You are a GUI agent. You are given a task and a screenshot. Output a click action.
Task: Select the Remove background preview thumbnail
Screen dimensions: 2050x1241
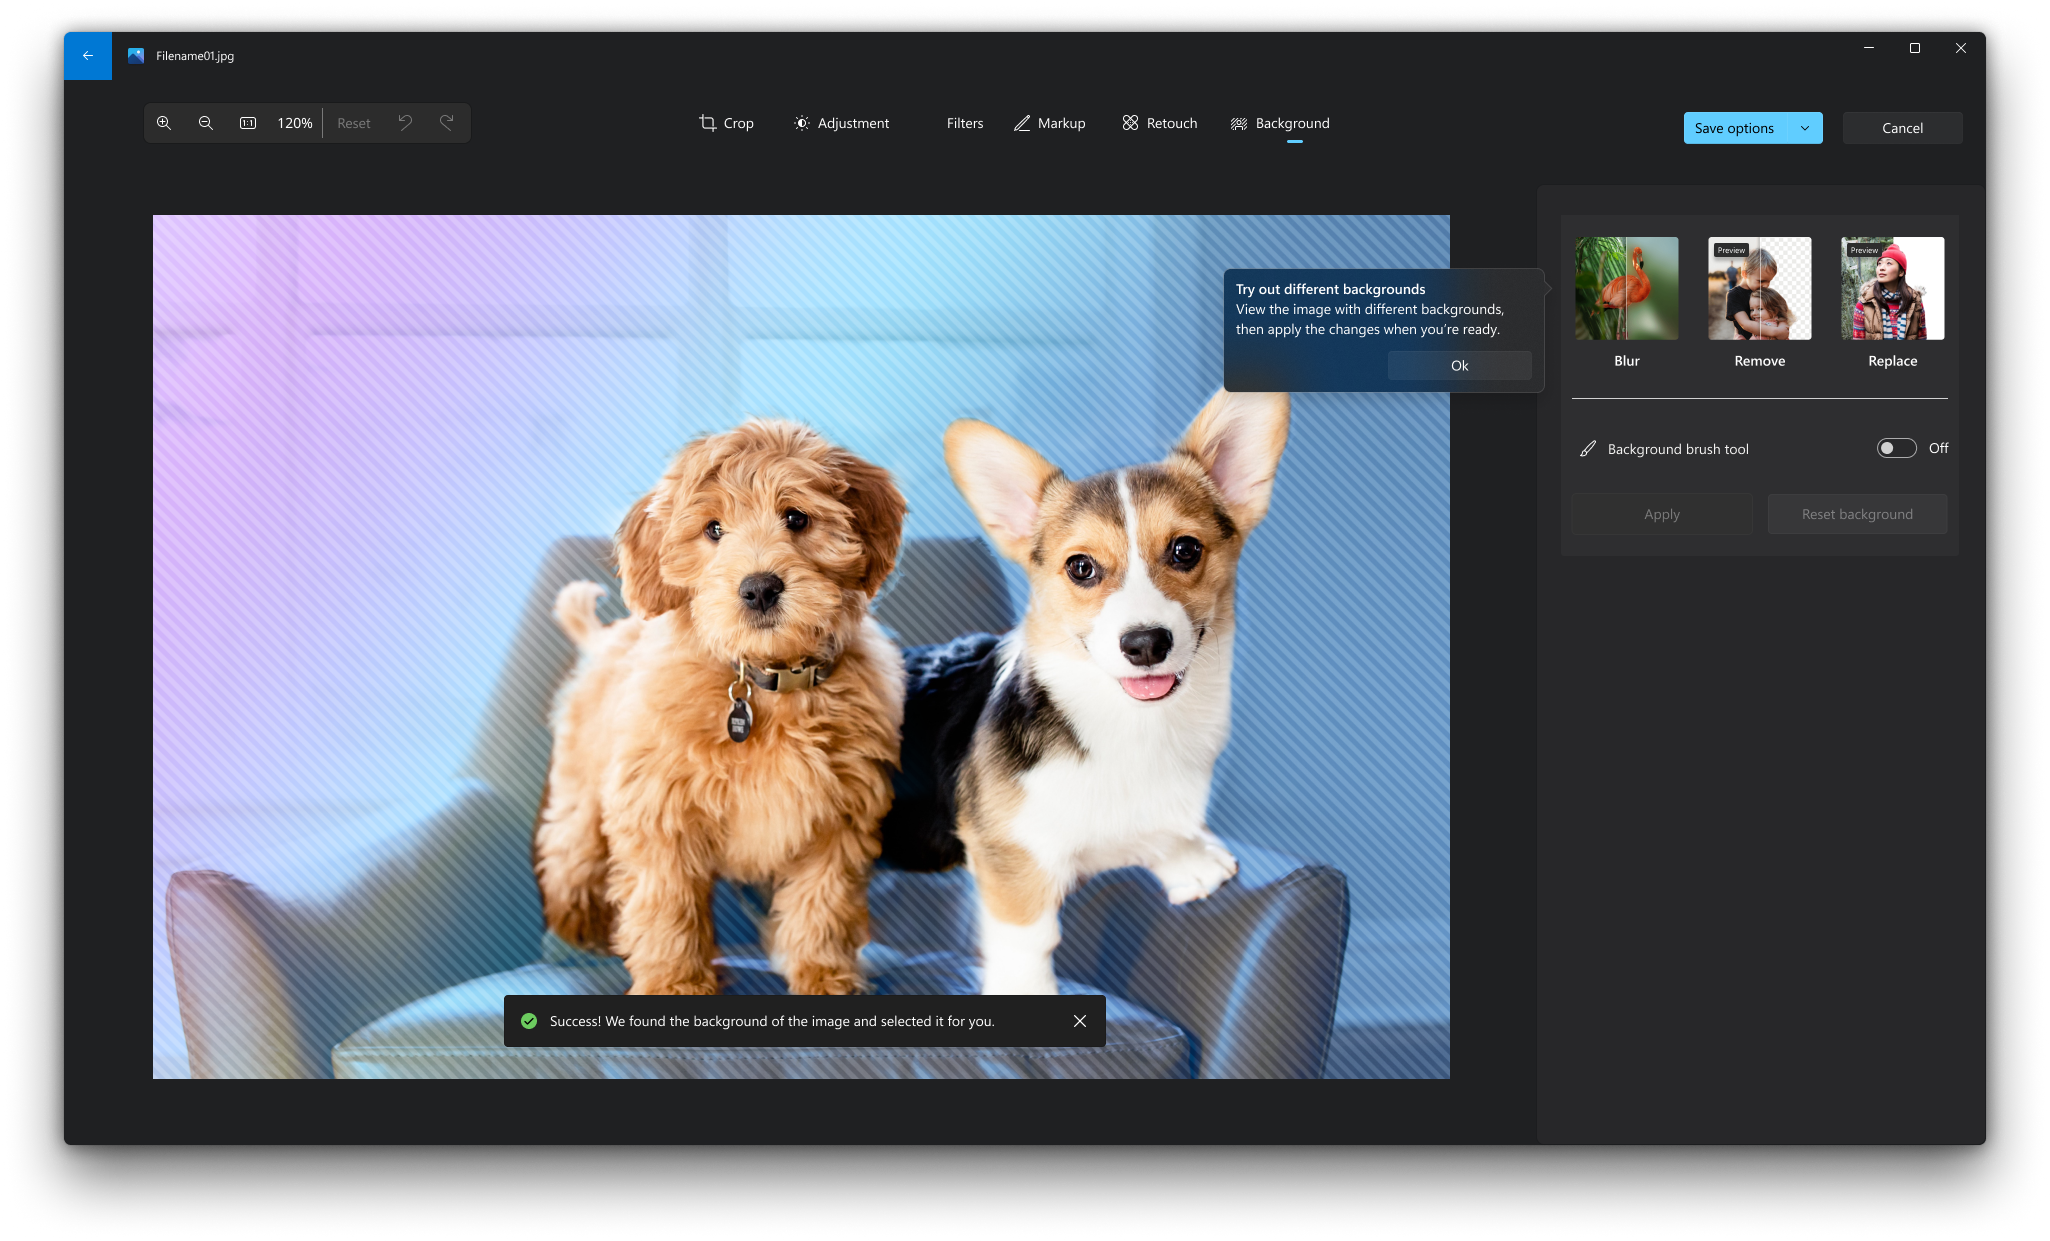1759,287
